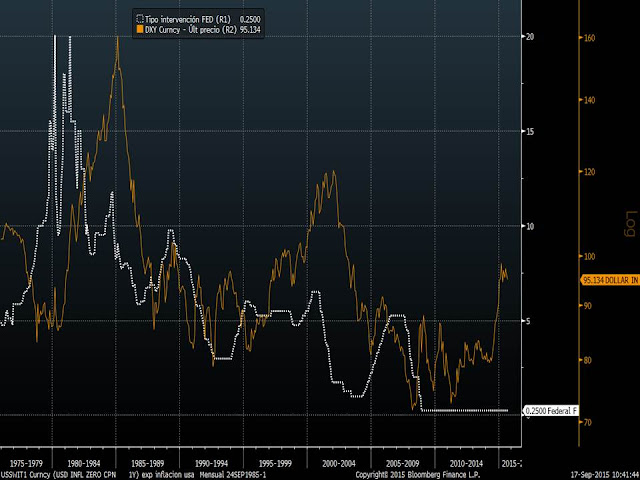Click the R1 axis value 5

(529, 321)
